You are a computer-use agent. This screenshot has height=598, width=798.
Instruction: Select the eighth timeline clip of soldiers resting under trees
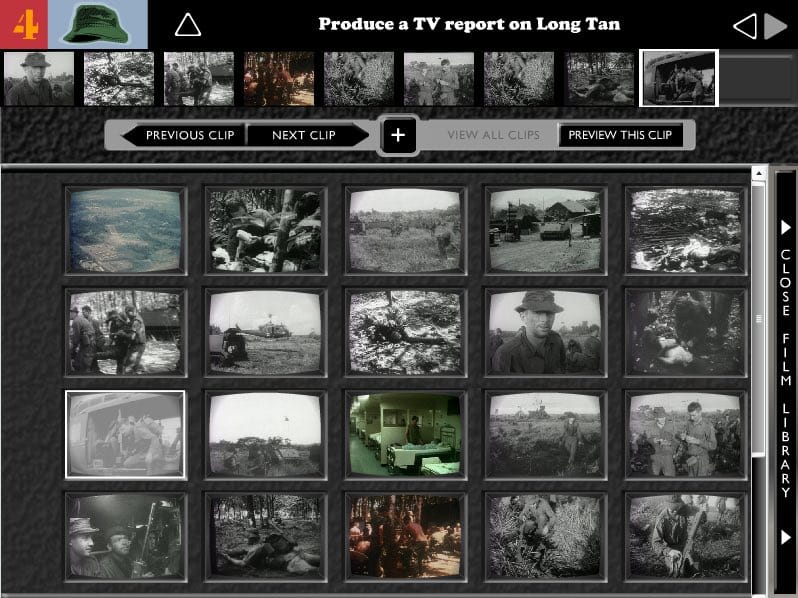(x=599, y=79)
